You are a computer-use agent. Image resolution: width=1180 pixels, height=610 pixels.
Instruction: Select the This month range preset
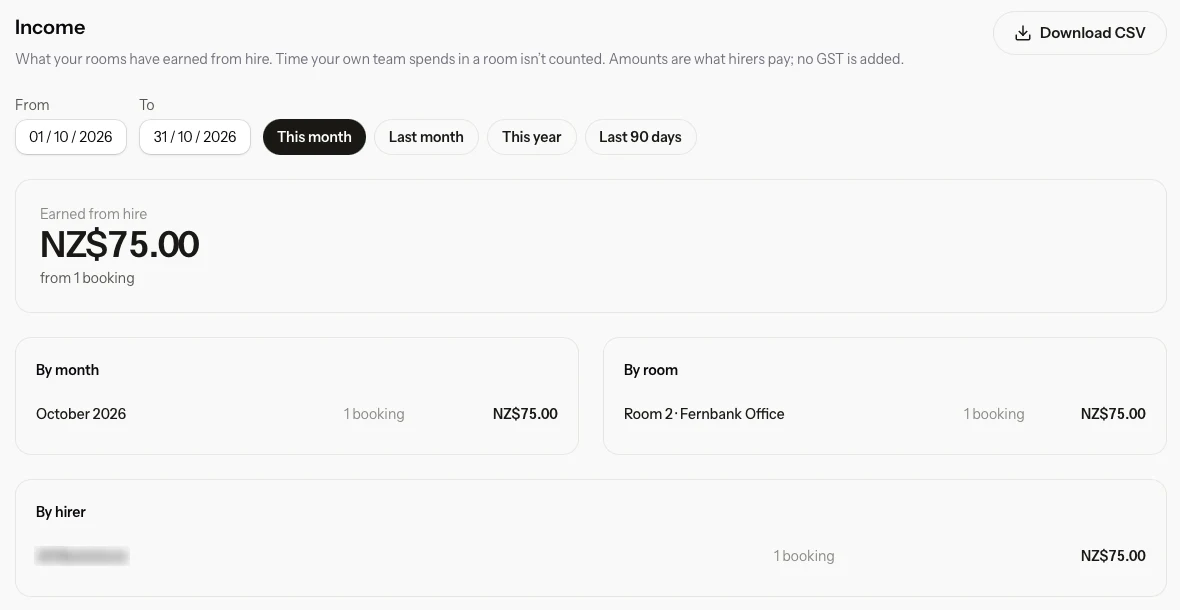pos(315,137)
